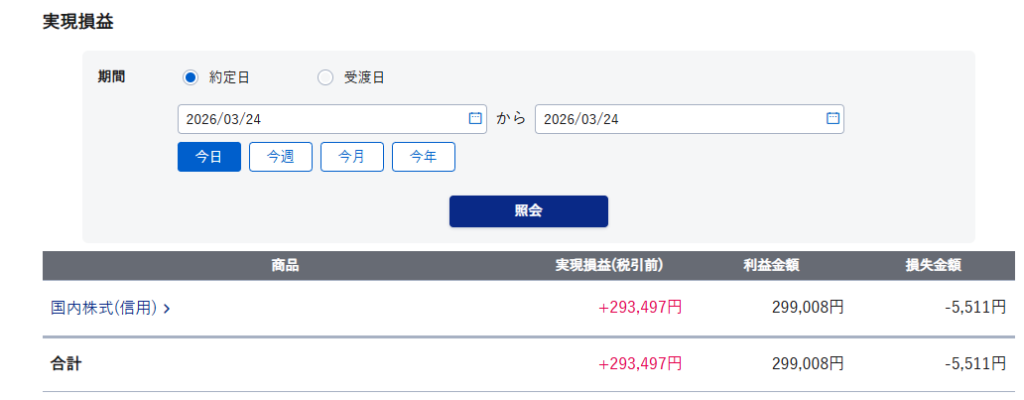Open the end date calendar picker icon
Viewport: 1024px width, 400px height.
pyautogui.click(x=832, y=119)
